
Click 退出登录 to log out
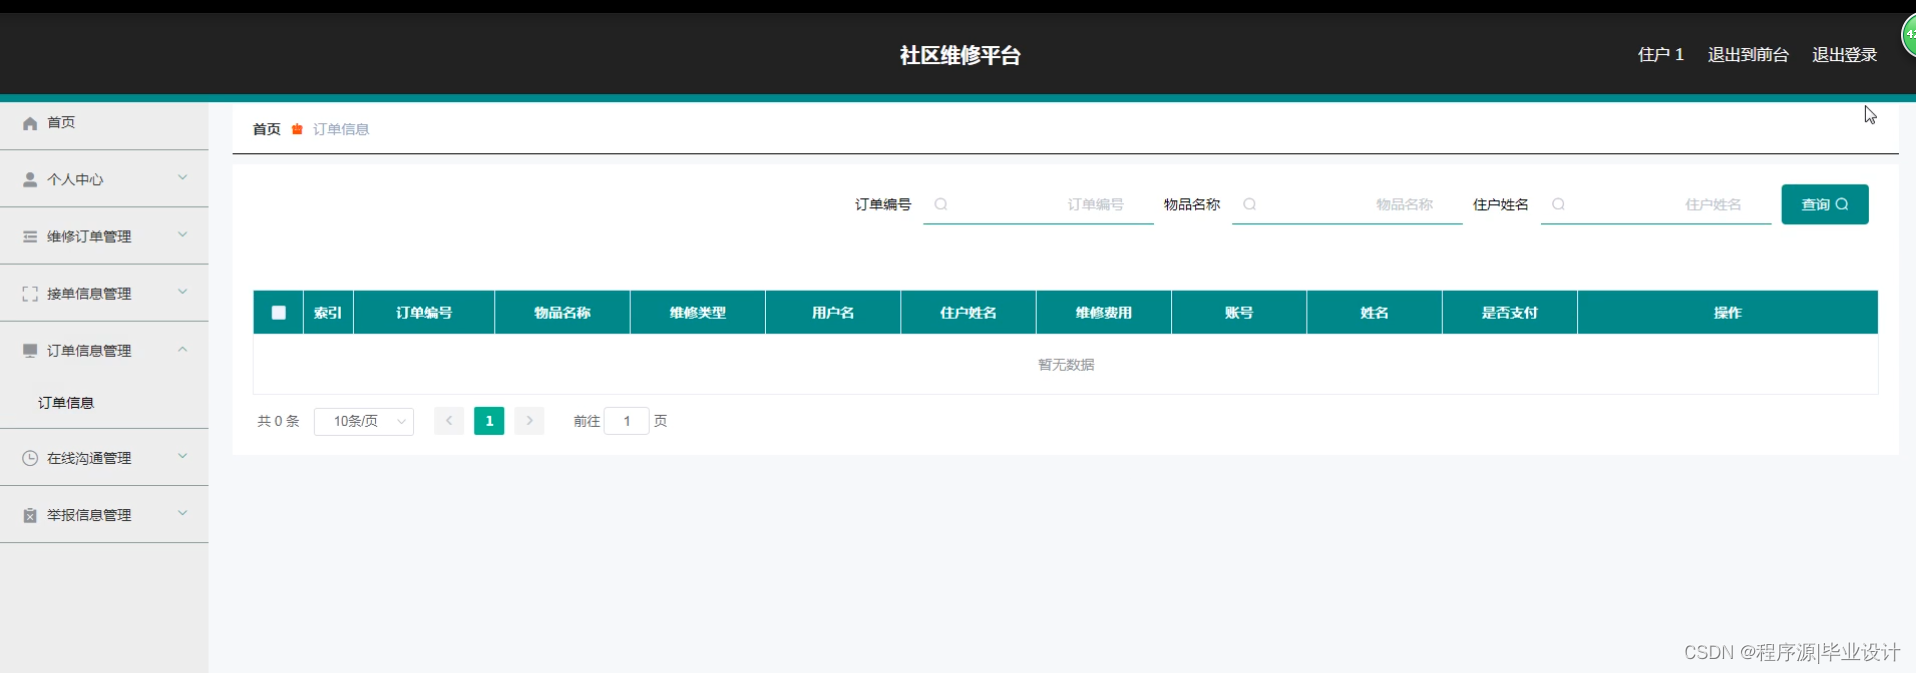tap(1845, 55)
